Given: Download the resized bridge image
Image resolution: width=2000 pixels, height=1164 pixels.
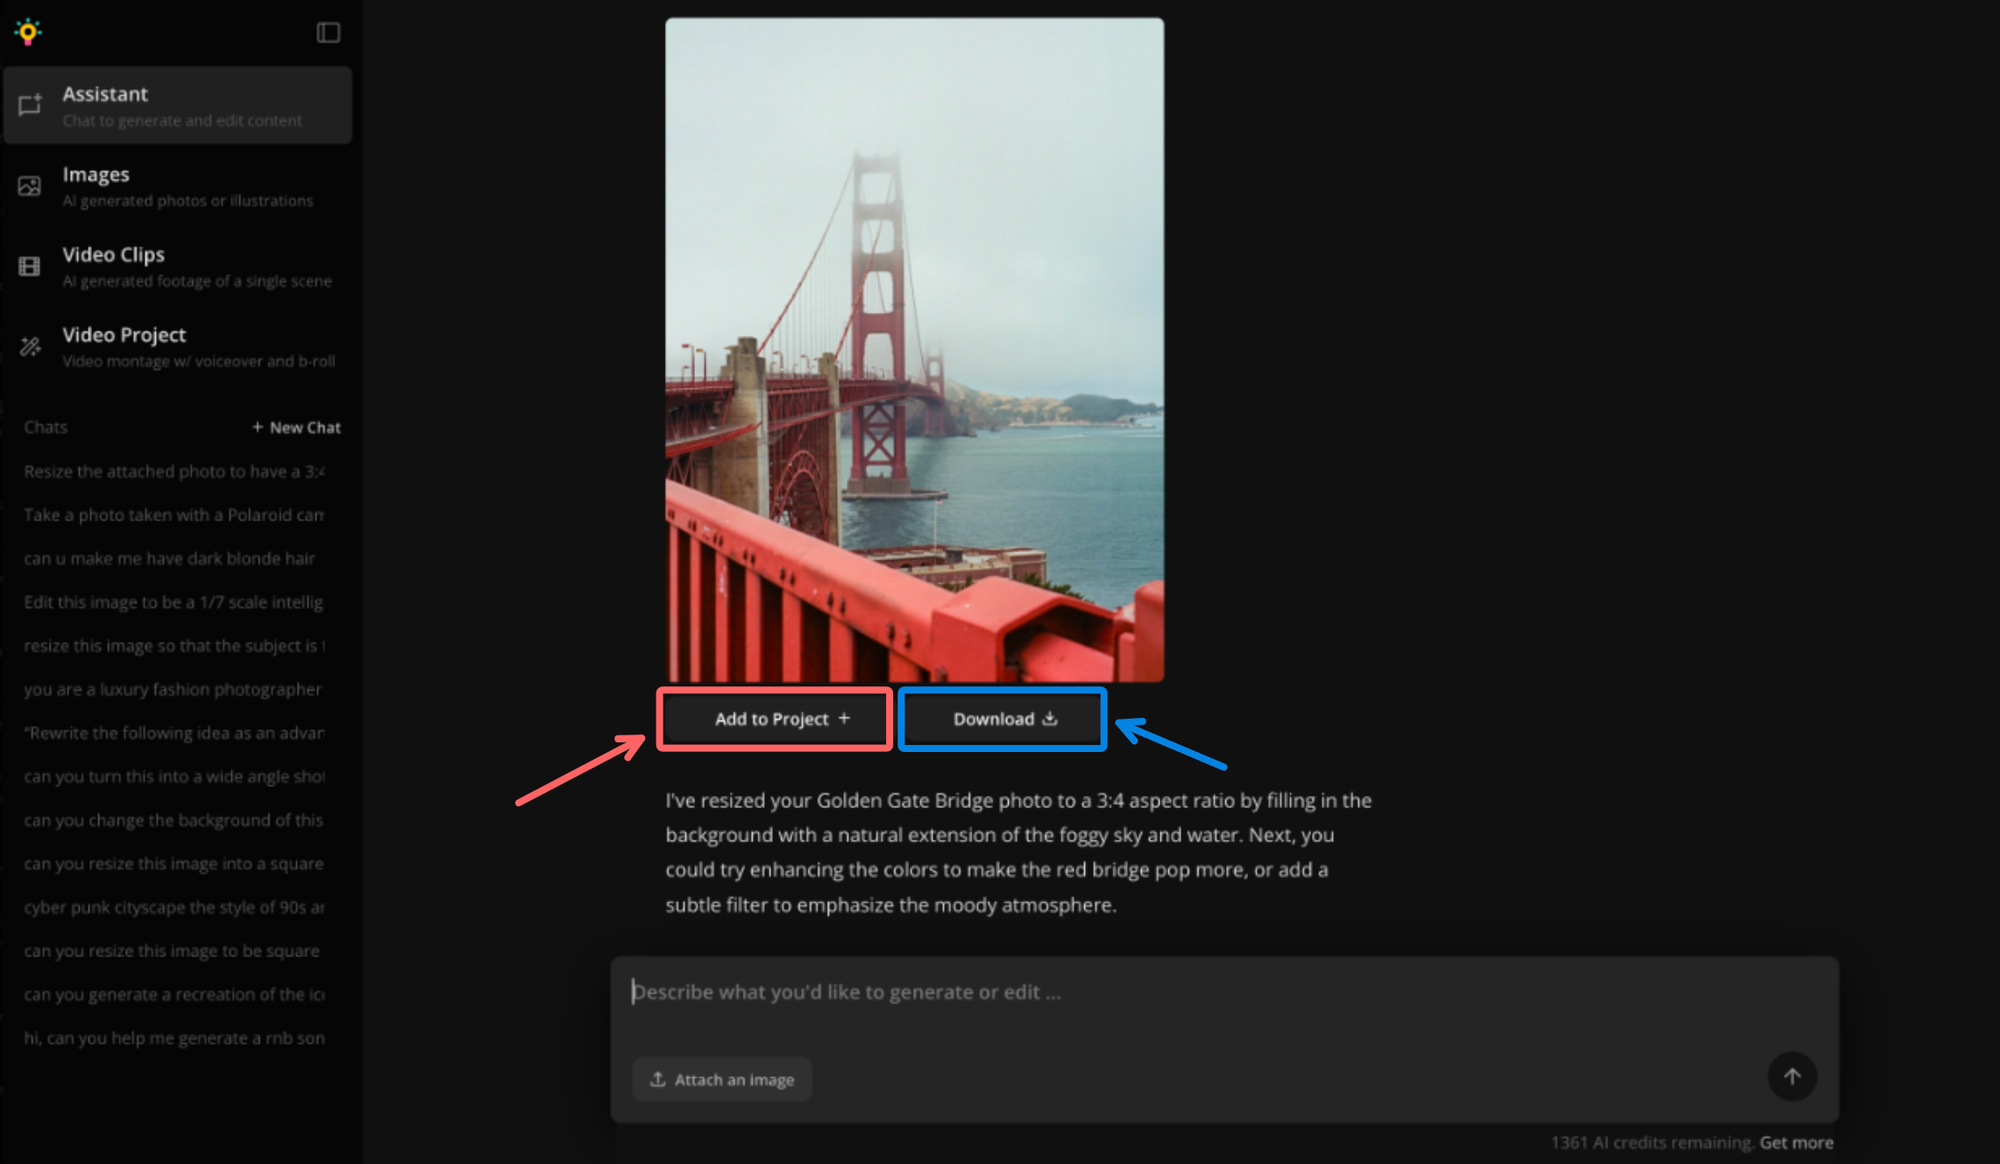Looking at the screenshot, I should pos(1001,718).
